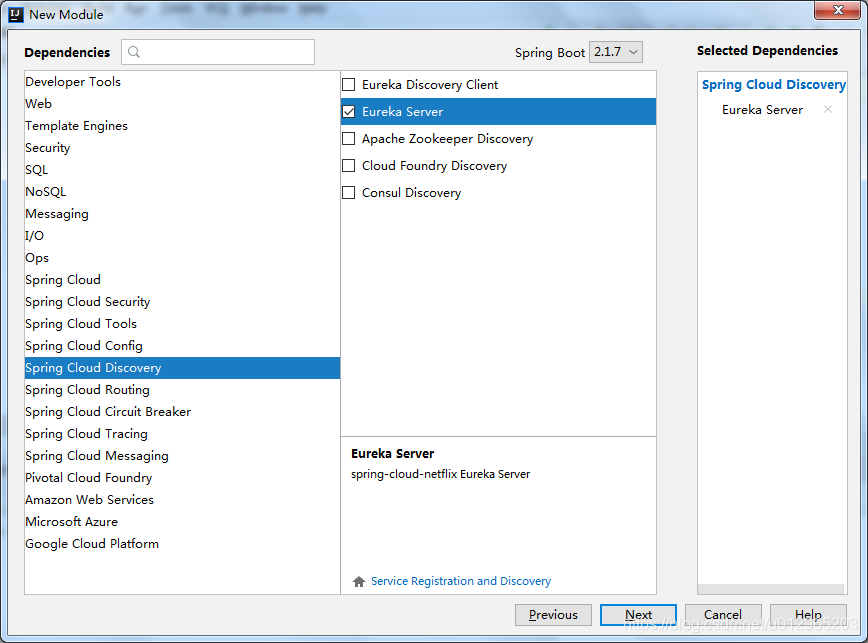Click the home icon beside the Service Registration link
Viewport: 868px width, 643px height.
[x=359, y=581]
